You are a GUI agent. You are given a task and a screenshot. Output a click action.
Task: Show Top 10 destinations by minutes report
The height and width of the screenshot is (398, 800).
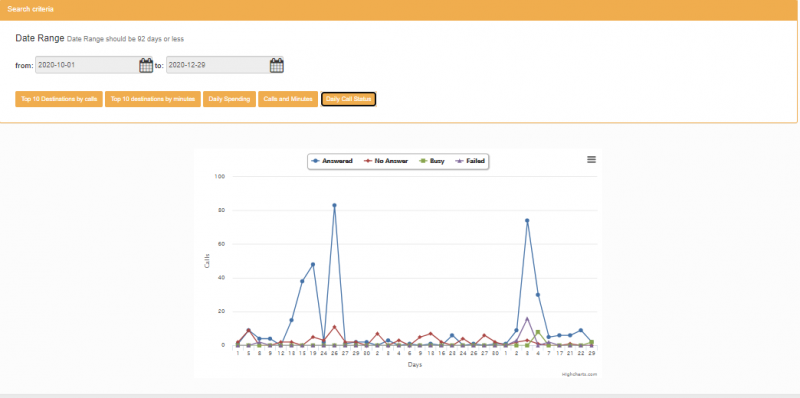click(x=153, y=99)
